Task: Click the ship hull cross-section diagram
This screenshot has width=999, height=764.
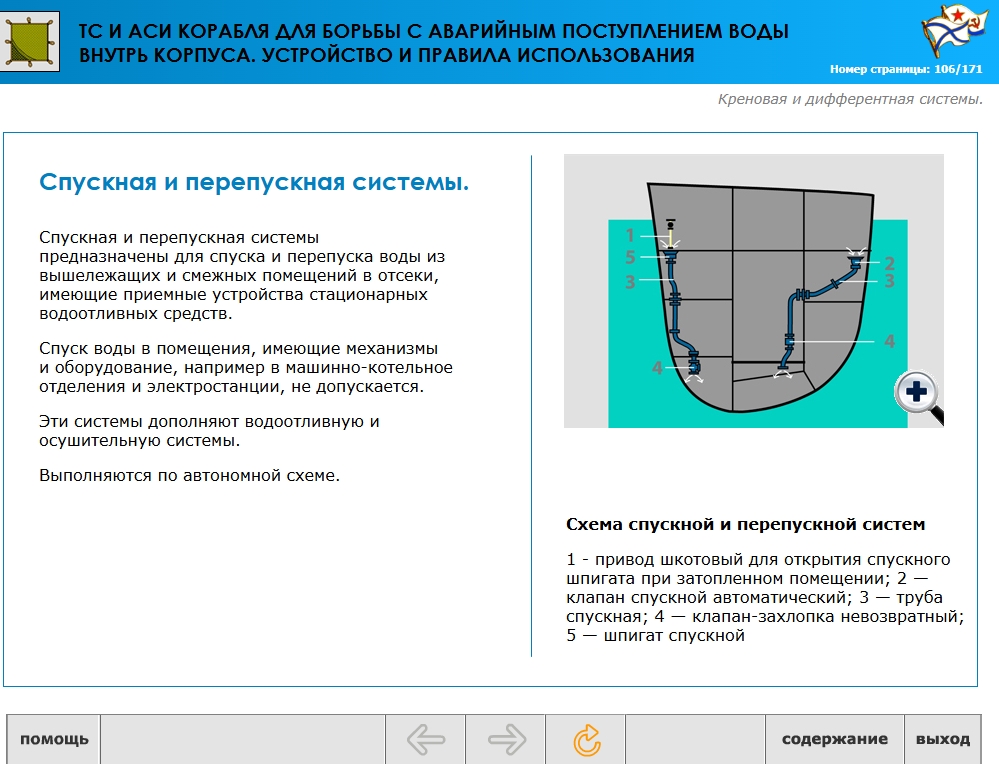Action: 753,291
